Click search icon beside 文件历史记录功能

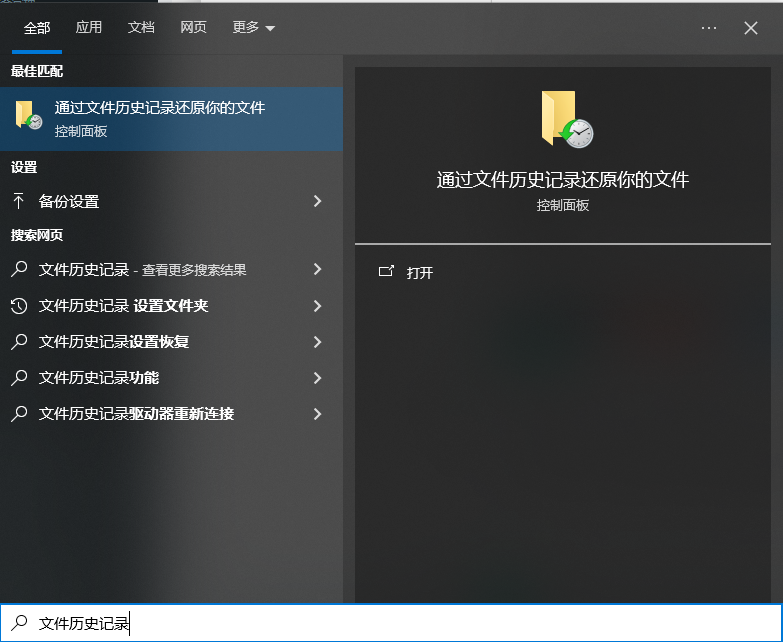point(19,377)
